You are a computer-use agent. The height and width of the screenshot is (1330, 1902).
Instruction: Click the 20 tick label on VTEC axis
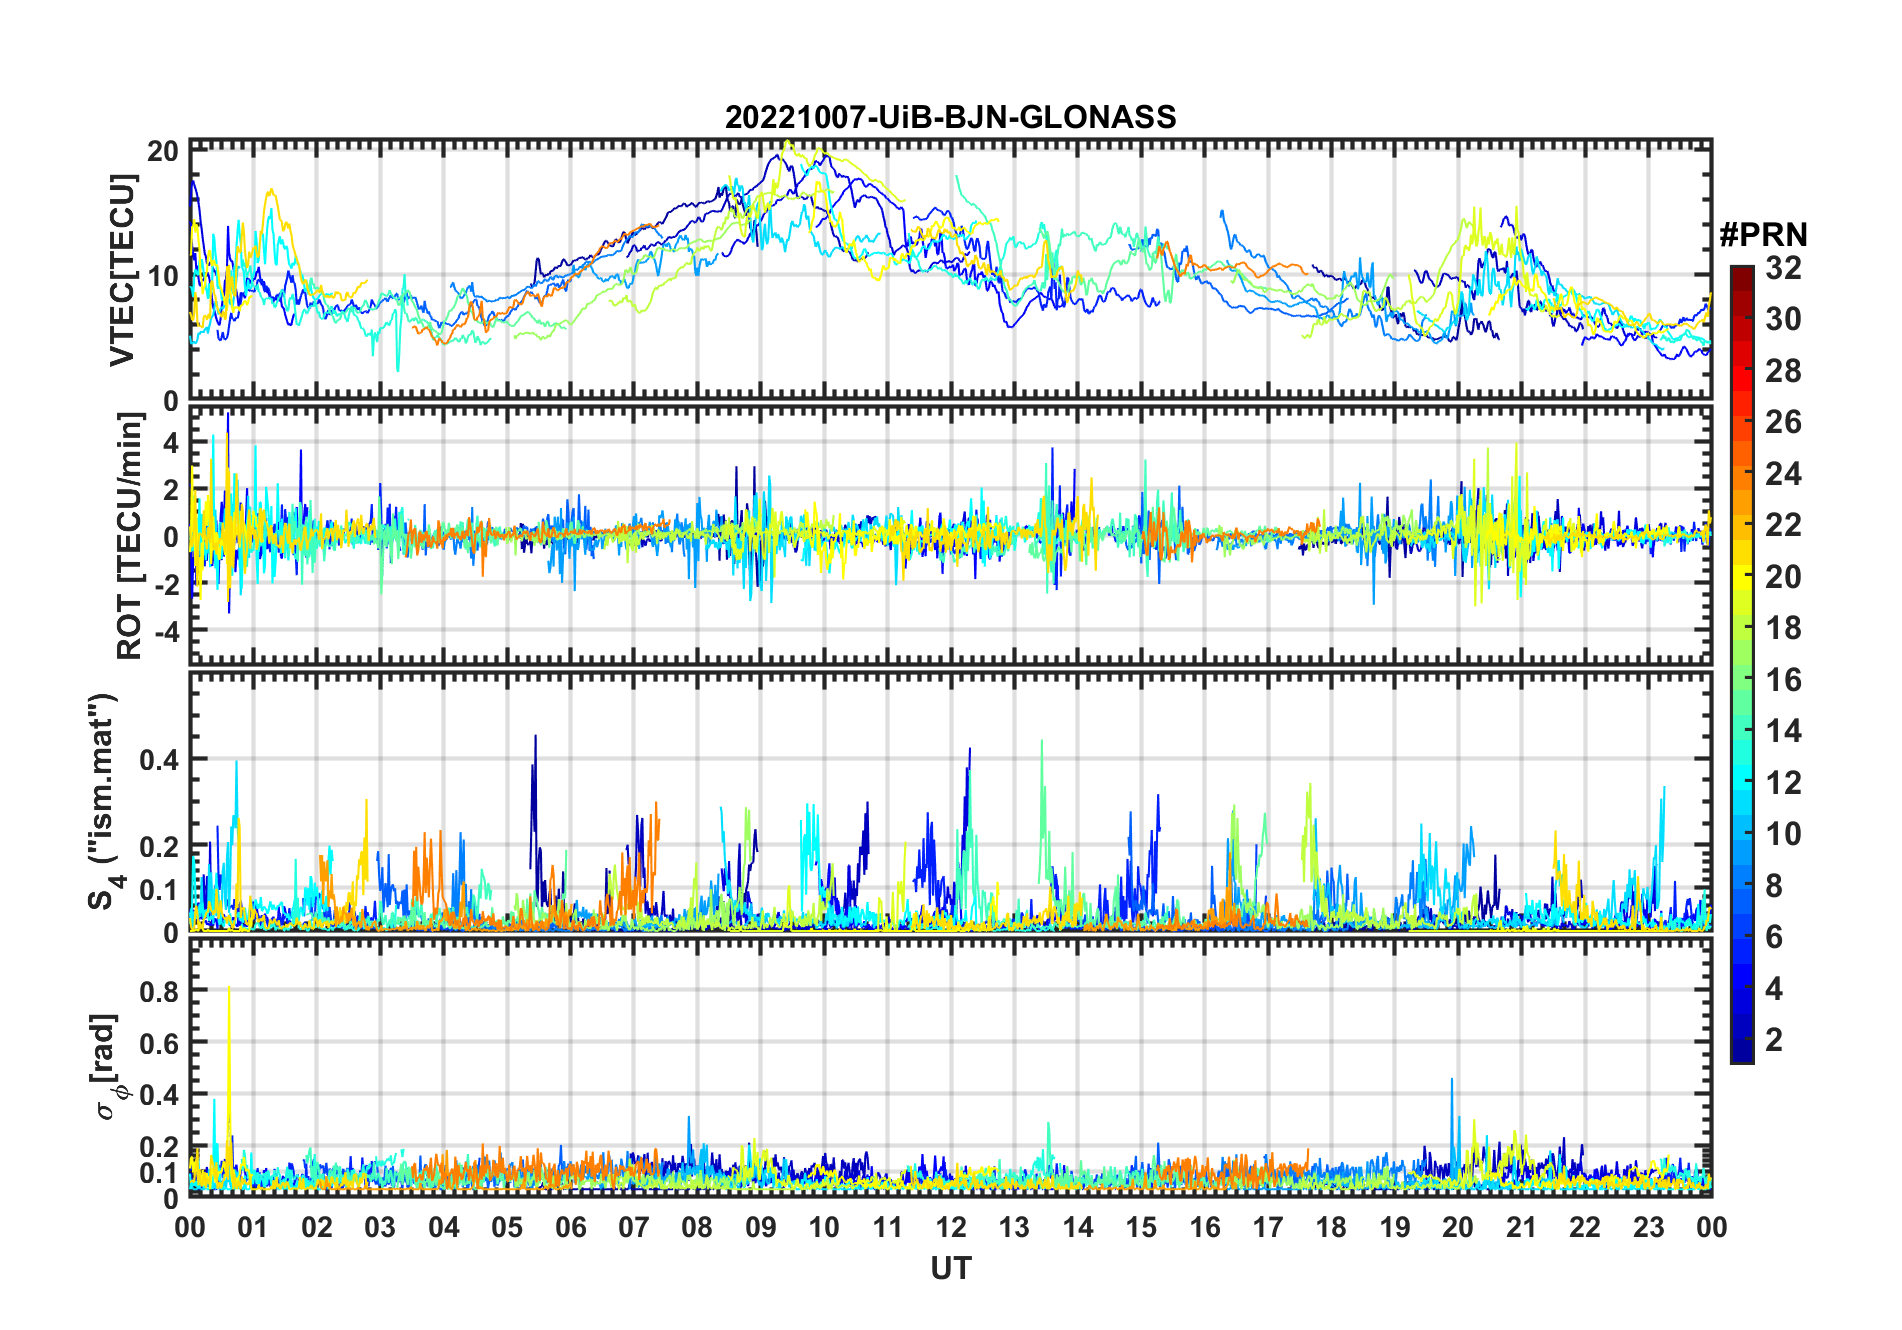(x=163, y=152)
